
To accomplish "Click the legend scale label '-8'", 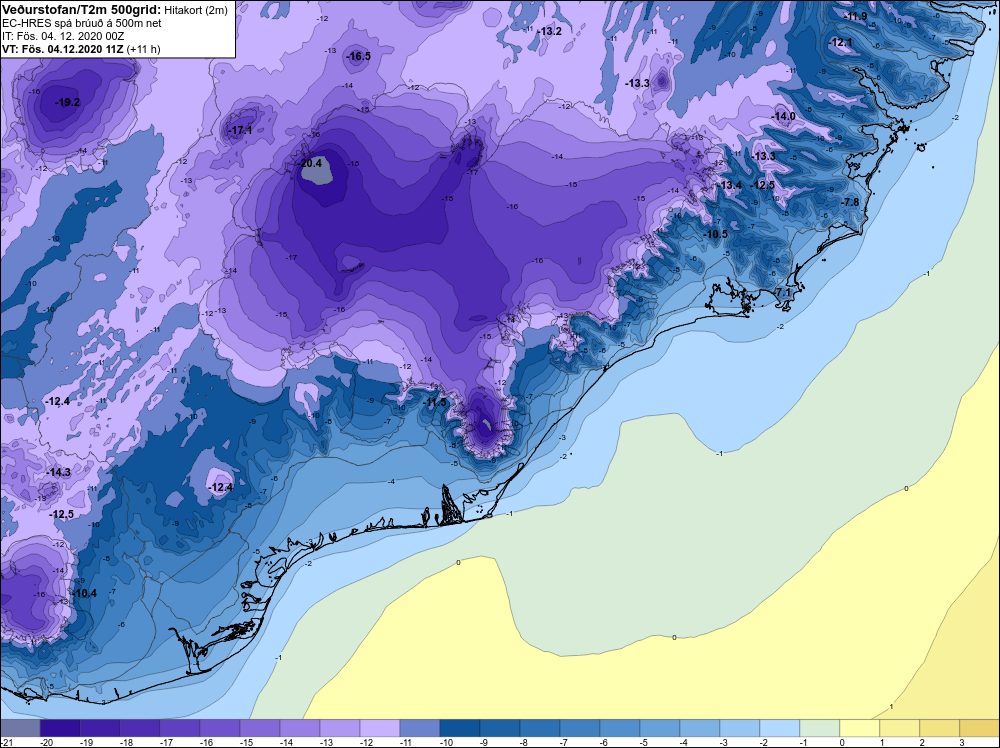I will (x=525, y=742).
